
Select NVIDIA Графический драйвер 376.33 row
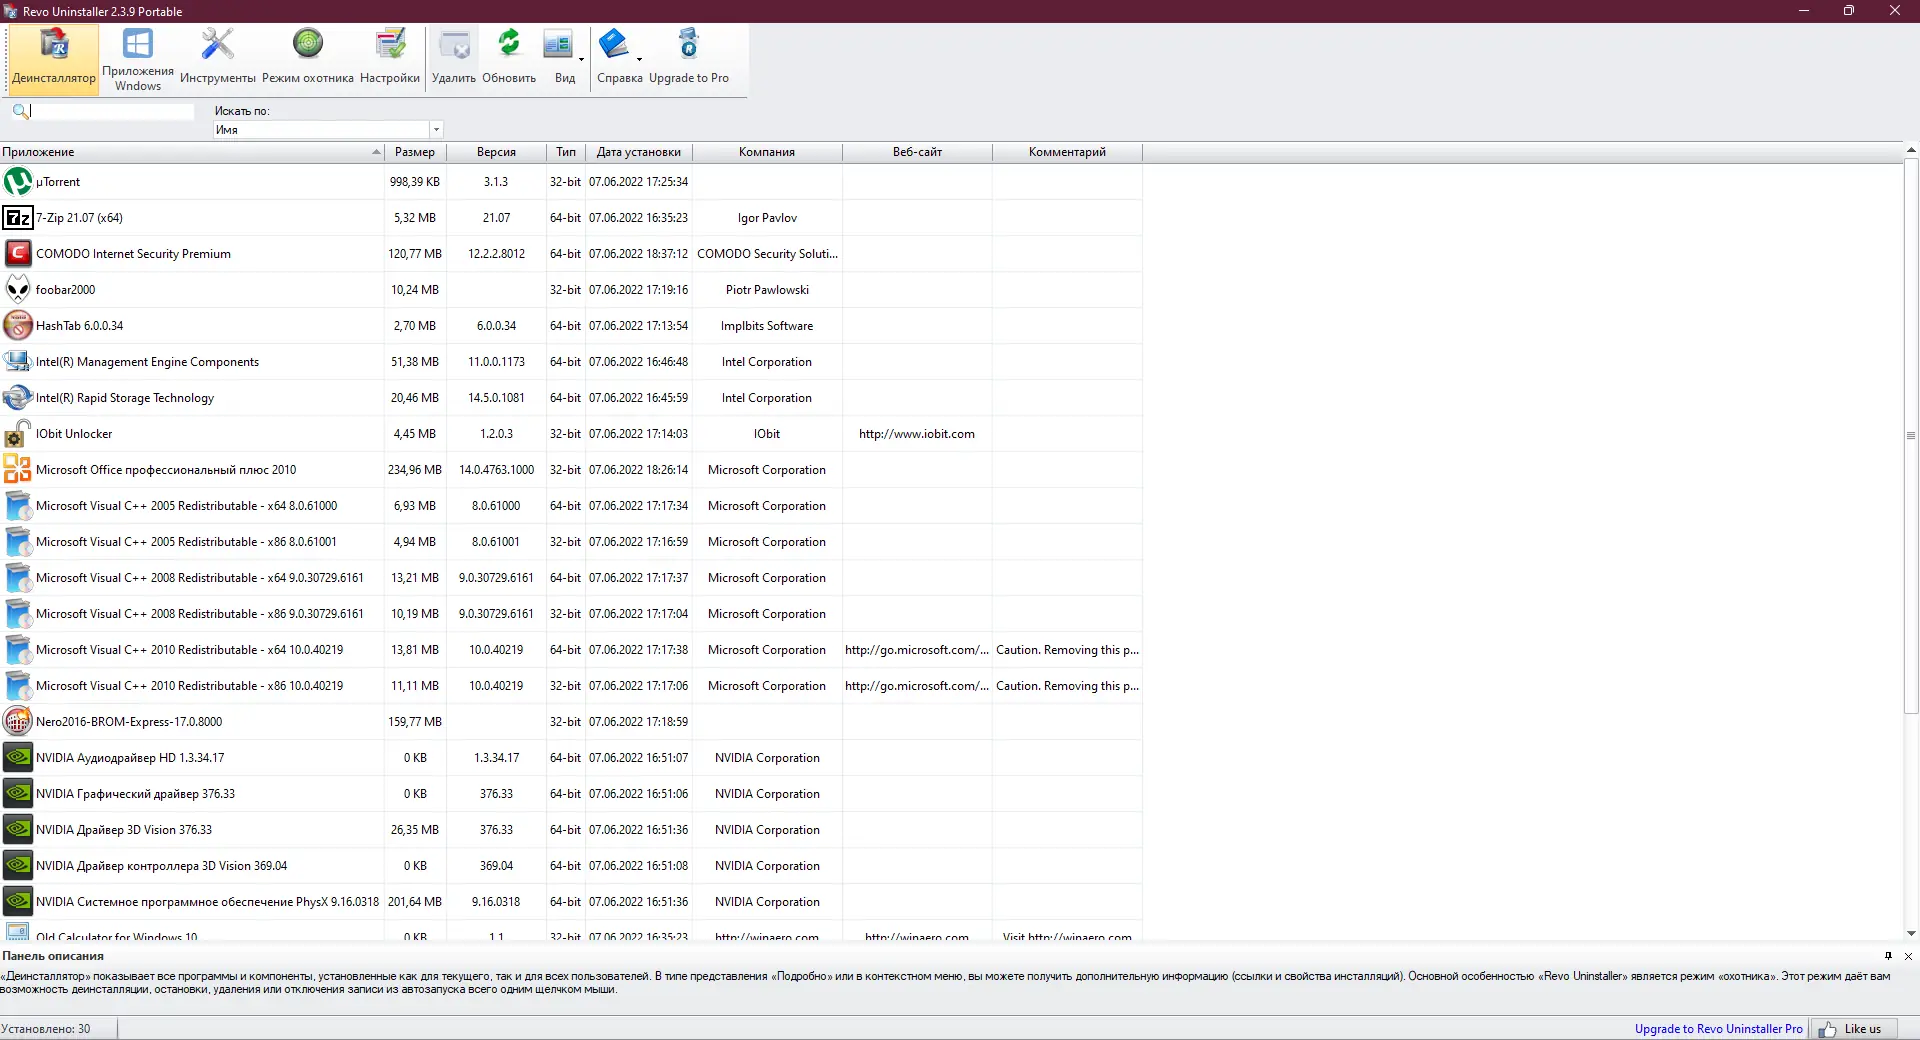point(571,794)
